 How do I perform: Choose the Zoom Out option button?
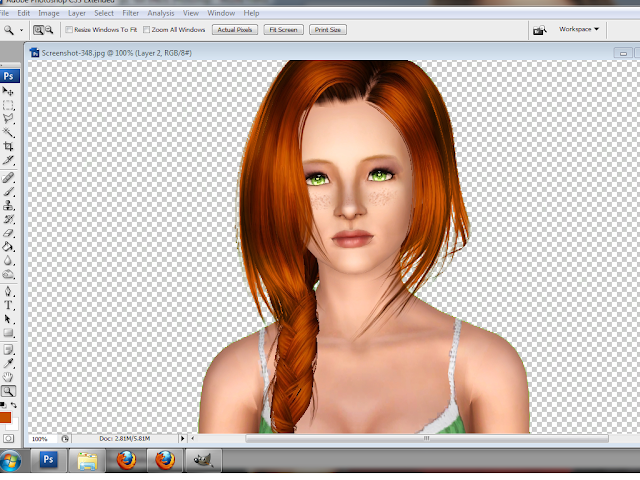tap(49, 30)
